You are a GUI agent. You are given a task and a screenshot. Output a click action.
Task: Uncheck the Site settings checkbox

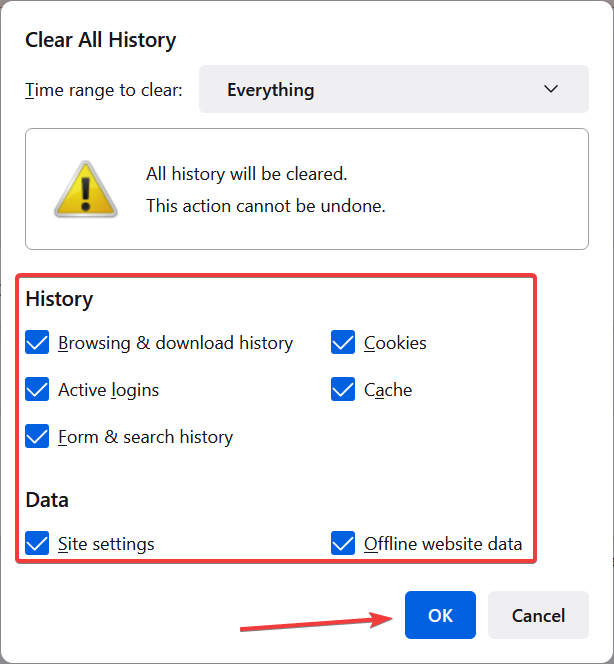click(37, 543)
